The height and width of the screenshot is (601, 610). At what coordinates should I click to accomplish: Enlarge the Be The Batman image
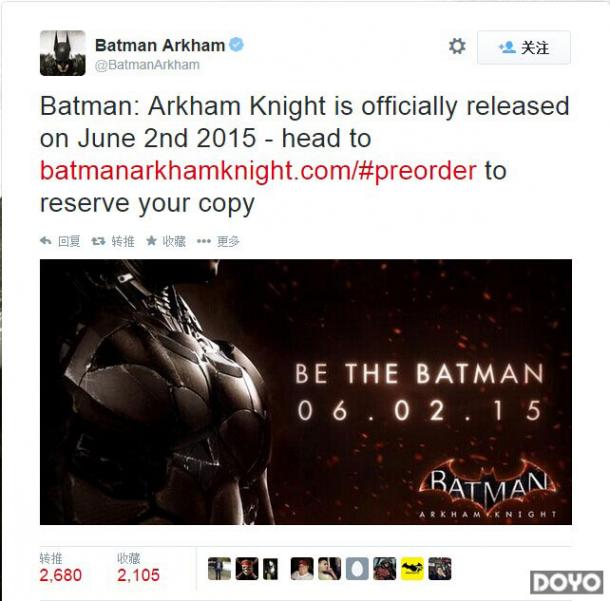[x=306, y=392]
